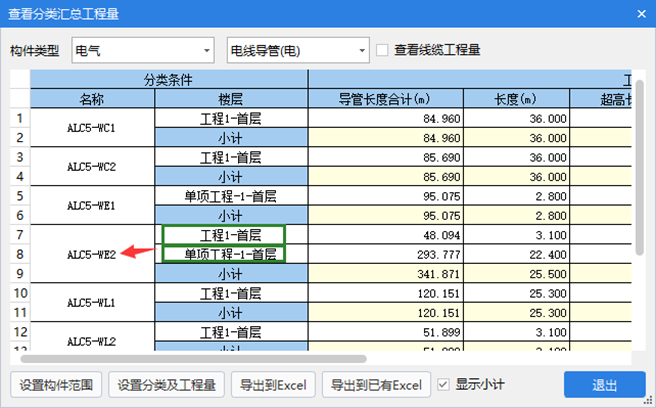The height and width of the screenshot is (408, 656).
Task: Select the 名称 column header
Action: coord(92,99)
